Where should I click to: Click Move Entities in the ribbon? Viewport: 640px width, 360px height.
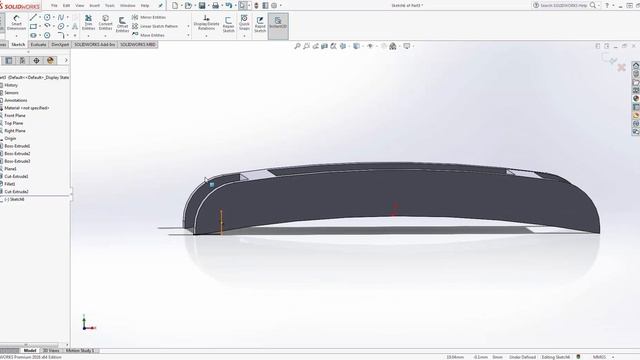pyautogui.click(x=148, y=35)
